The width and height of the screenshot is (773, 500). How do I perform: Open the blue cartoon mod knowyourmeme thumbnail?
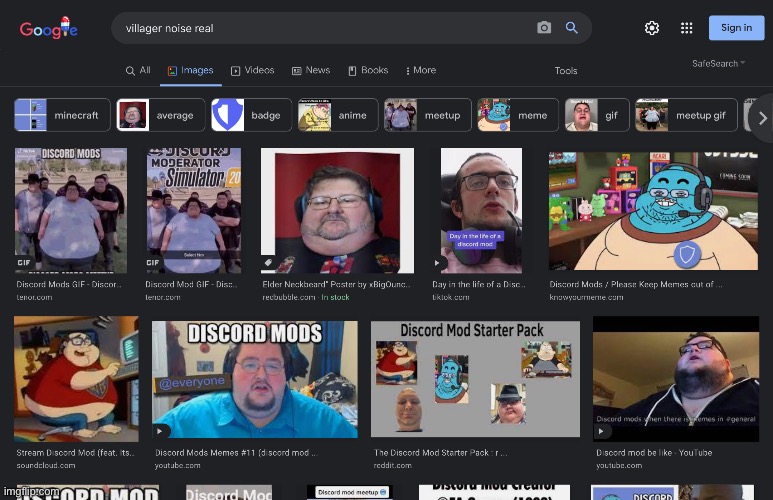653,211
